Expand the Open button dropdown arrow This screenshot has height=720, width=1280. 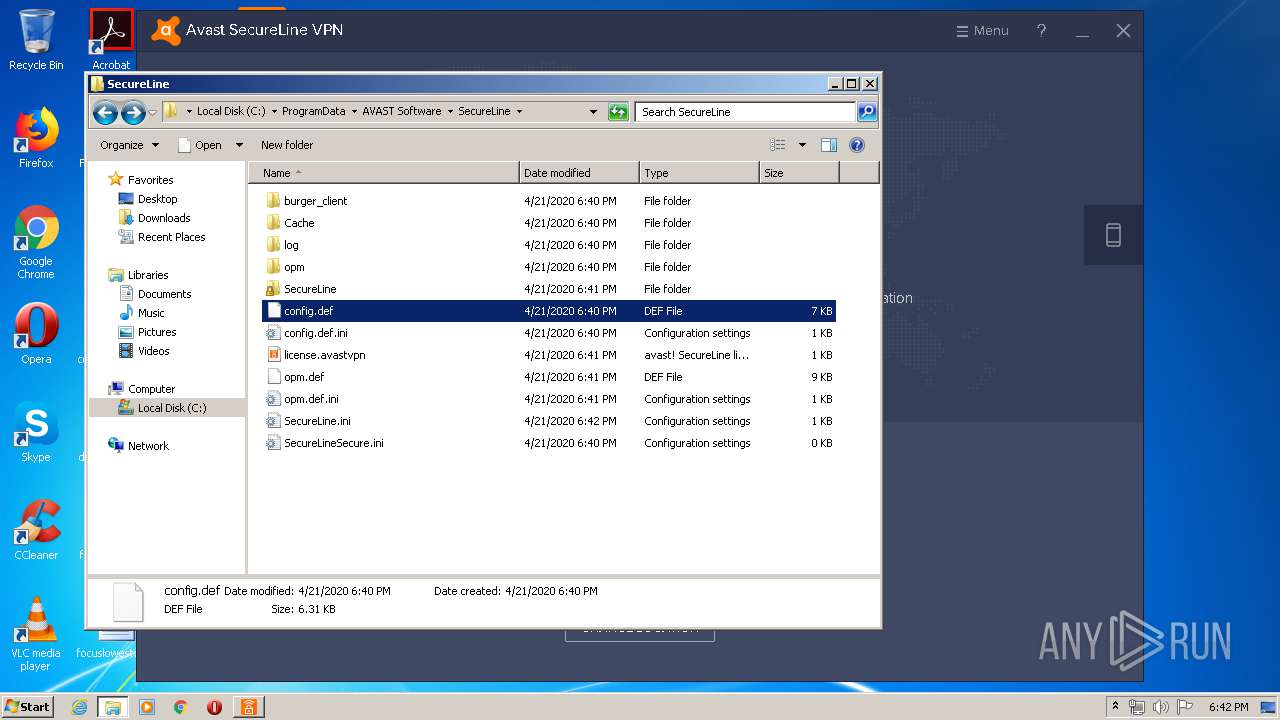coord(239,145)
